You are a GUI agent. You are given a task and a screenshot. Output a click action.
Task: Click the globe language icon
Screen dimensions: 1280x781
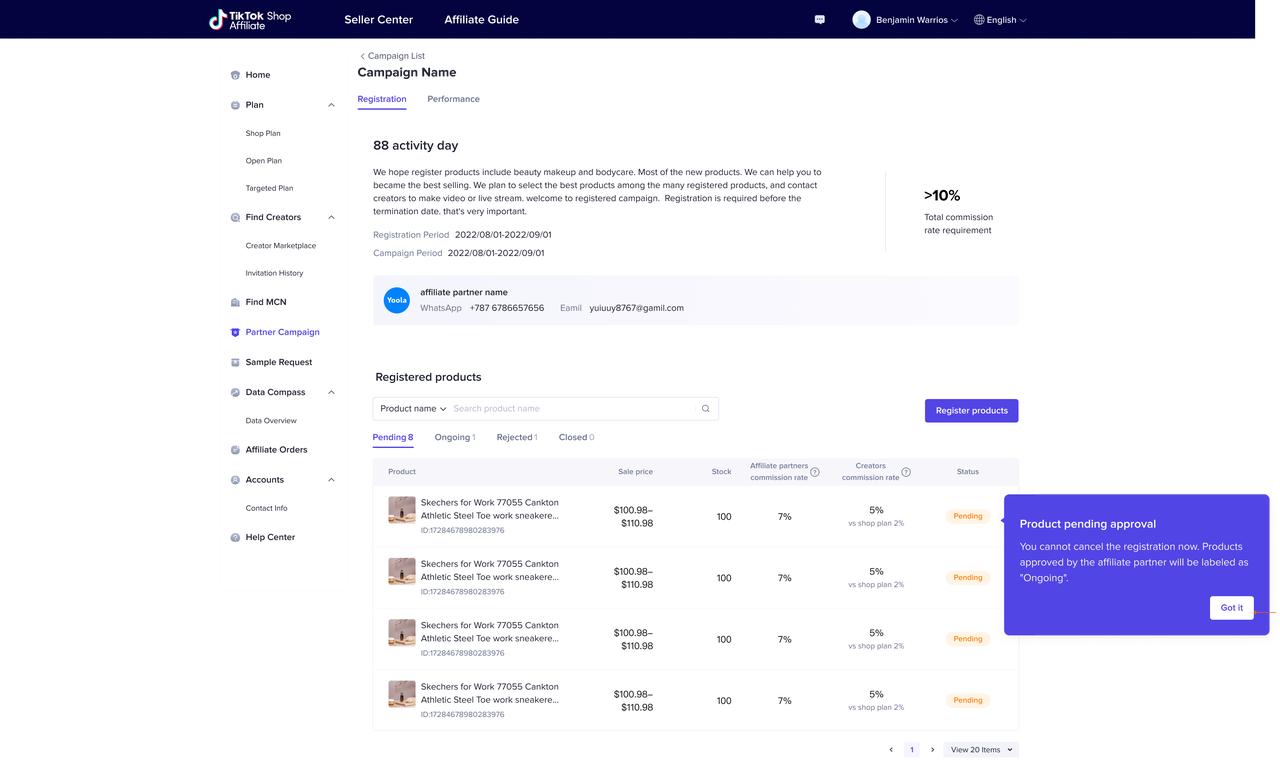[x=979, y=20]
